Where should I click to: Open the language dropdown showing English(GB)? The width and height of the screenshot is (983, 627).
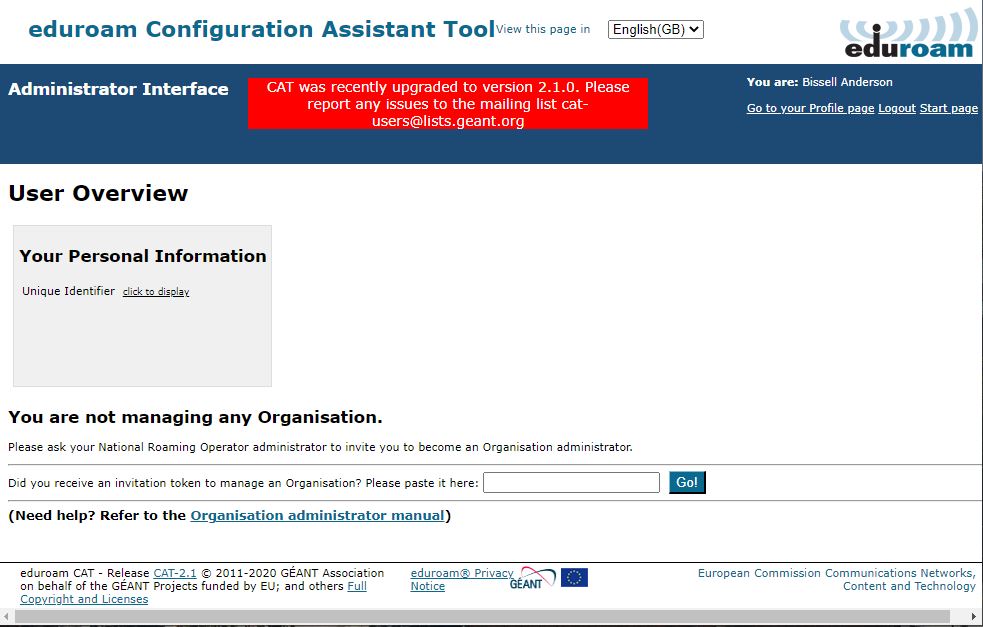pyautogui.click(x=655, y=29)
